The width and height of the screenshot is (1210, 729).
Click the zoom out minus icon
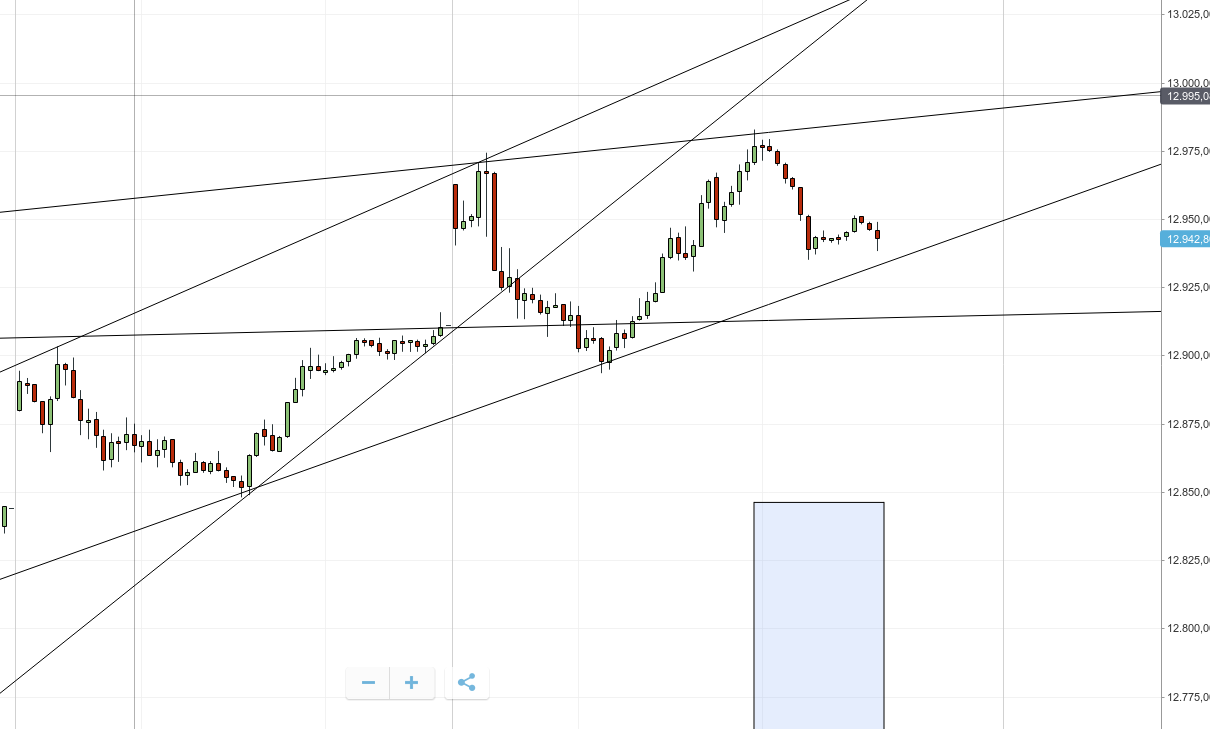point(367,682)
